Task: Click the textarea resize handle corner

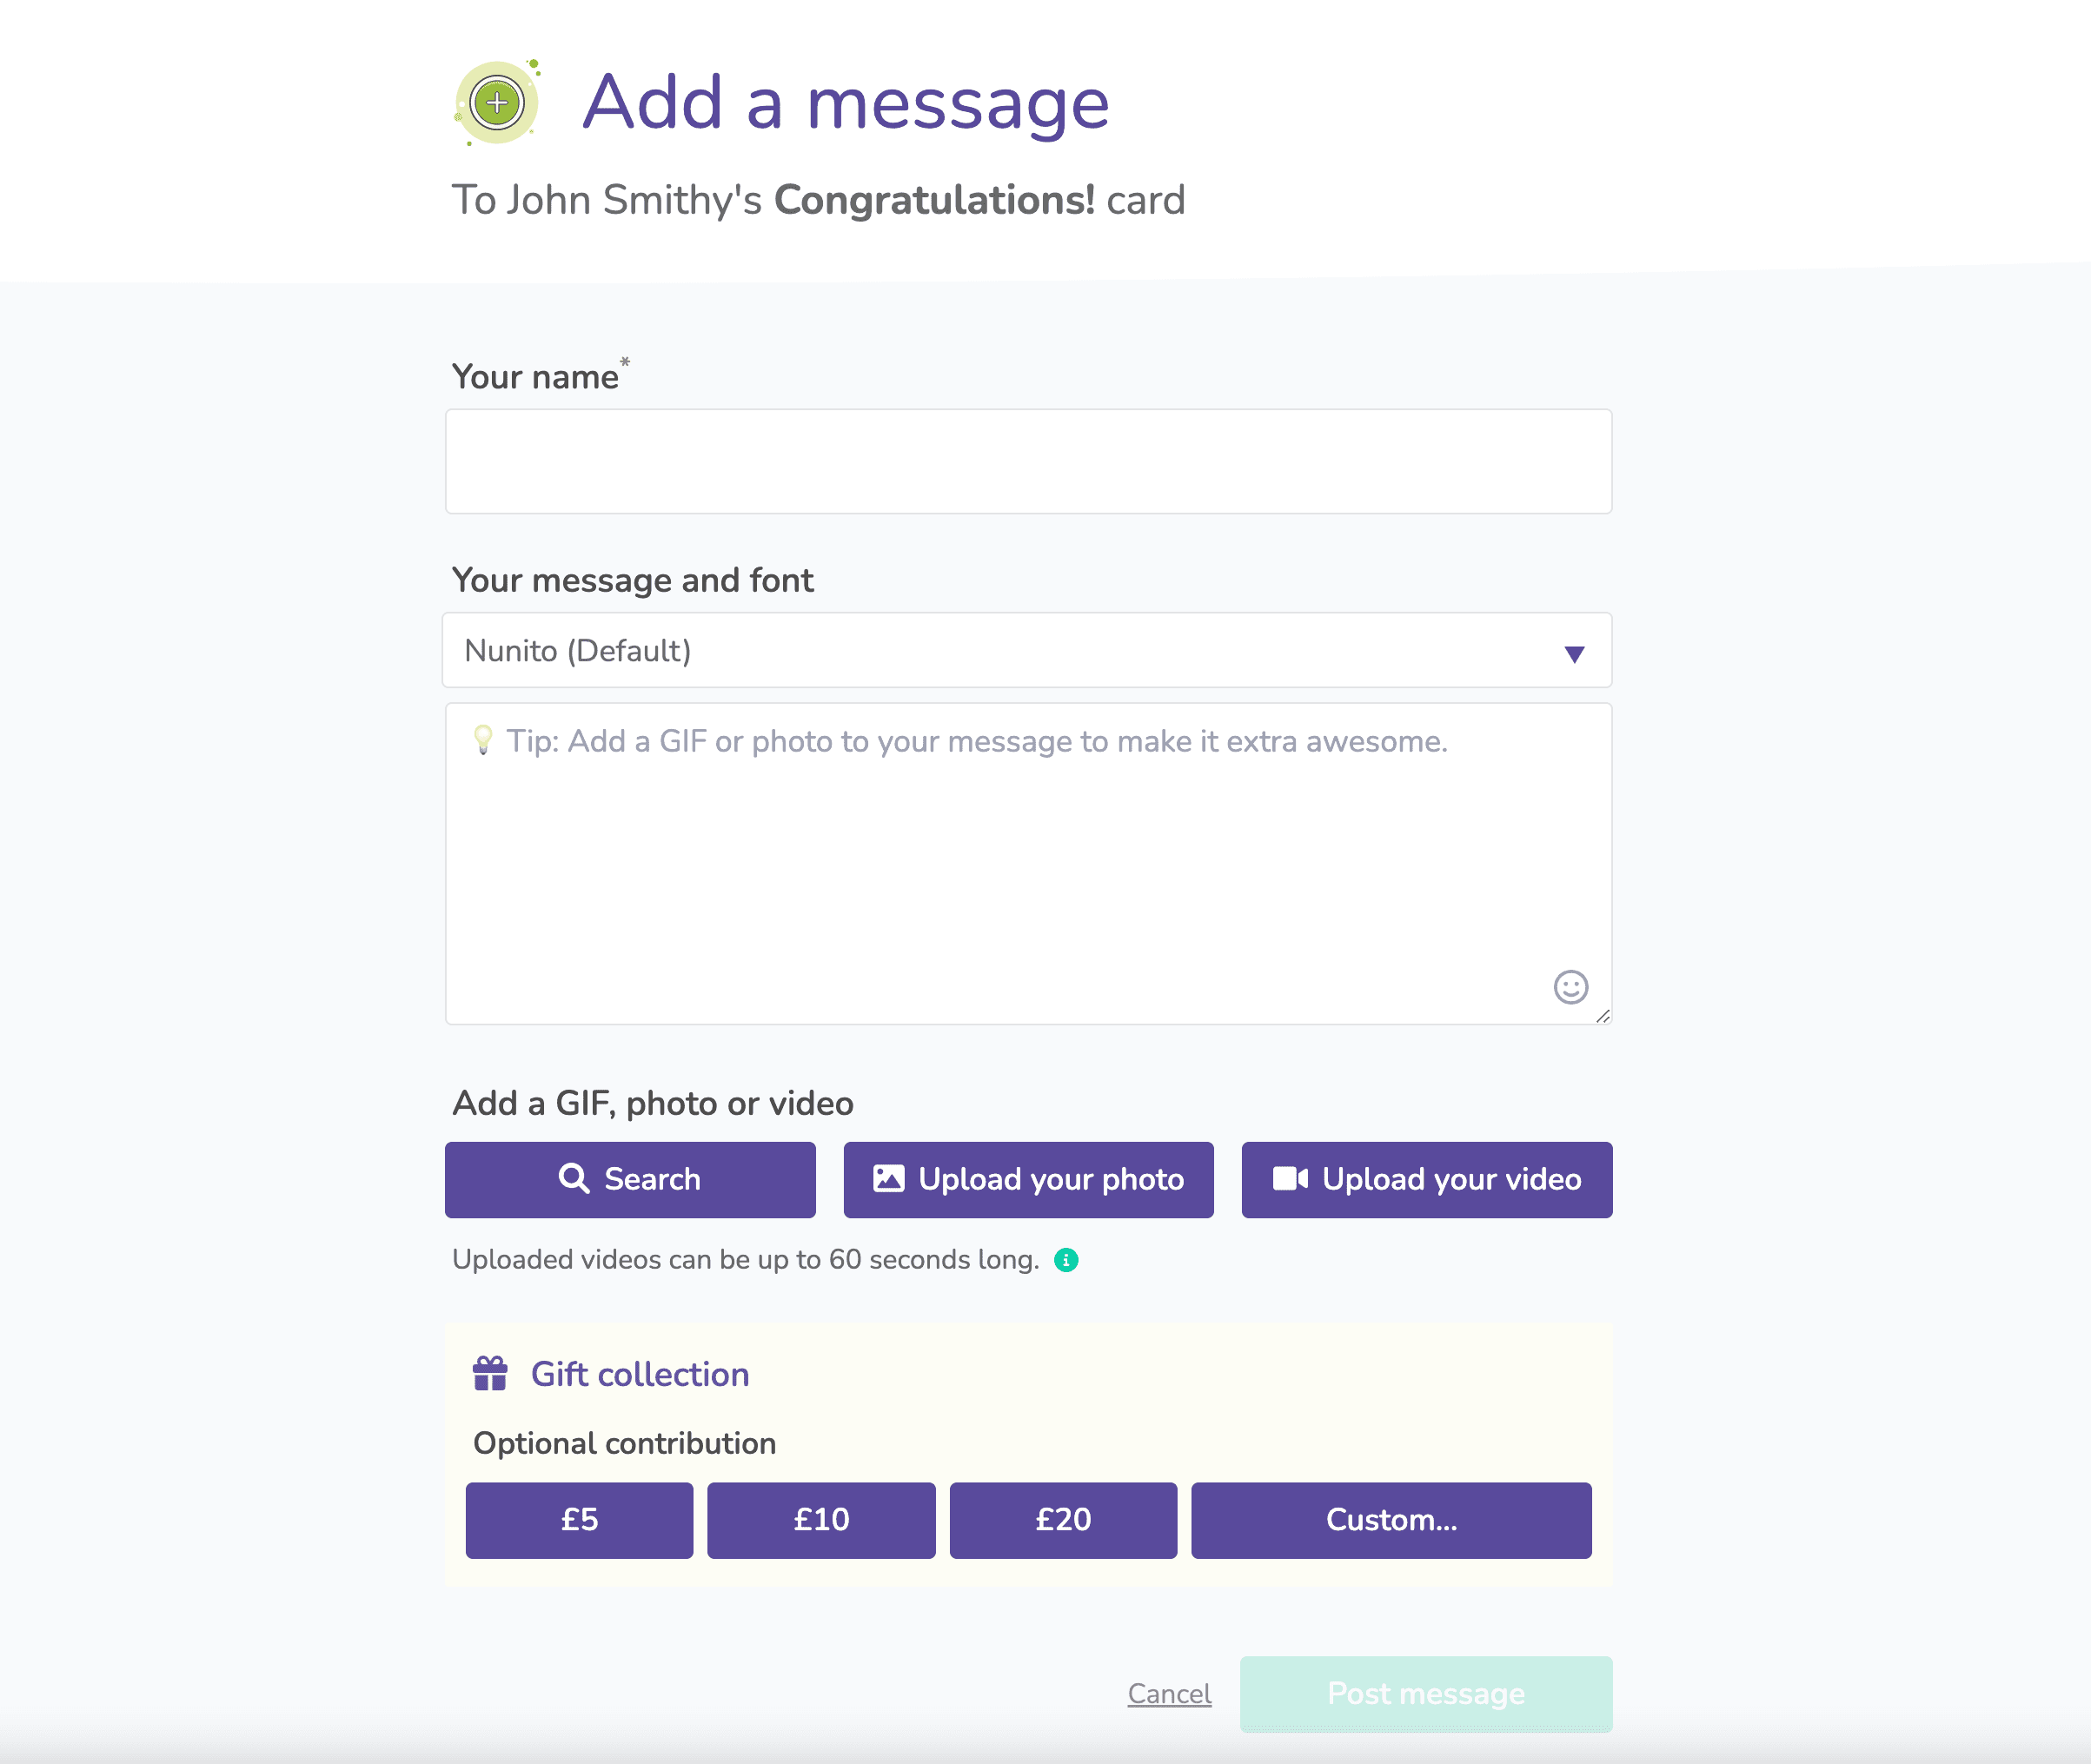Action: click(1602, 1015)
